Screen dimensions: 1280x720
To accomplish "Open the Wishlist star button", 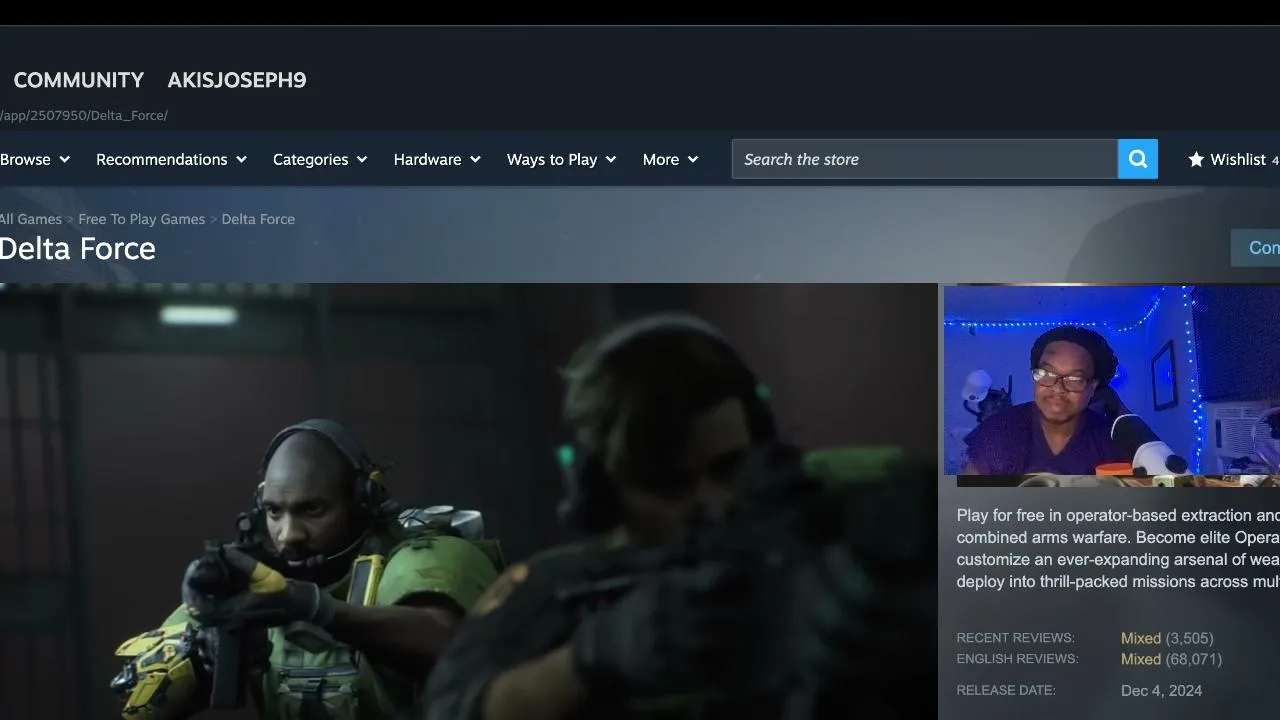I will [x=1233, y=159].
